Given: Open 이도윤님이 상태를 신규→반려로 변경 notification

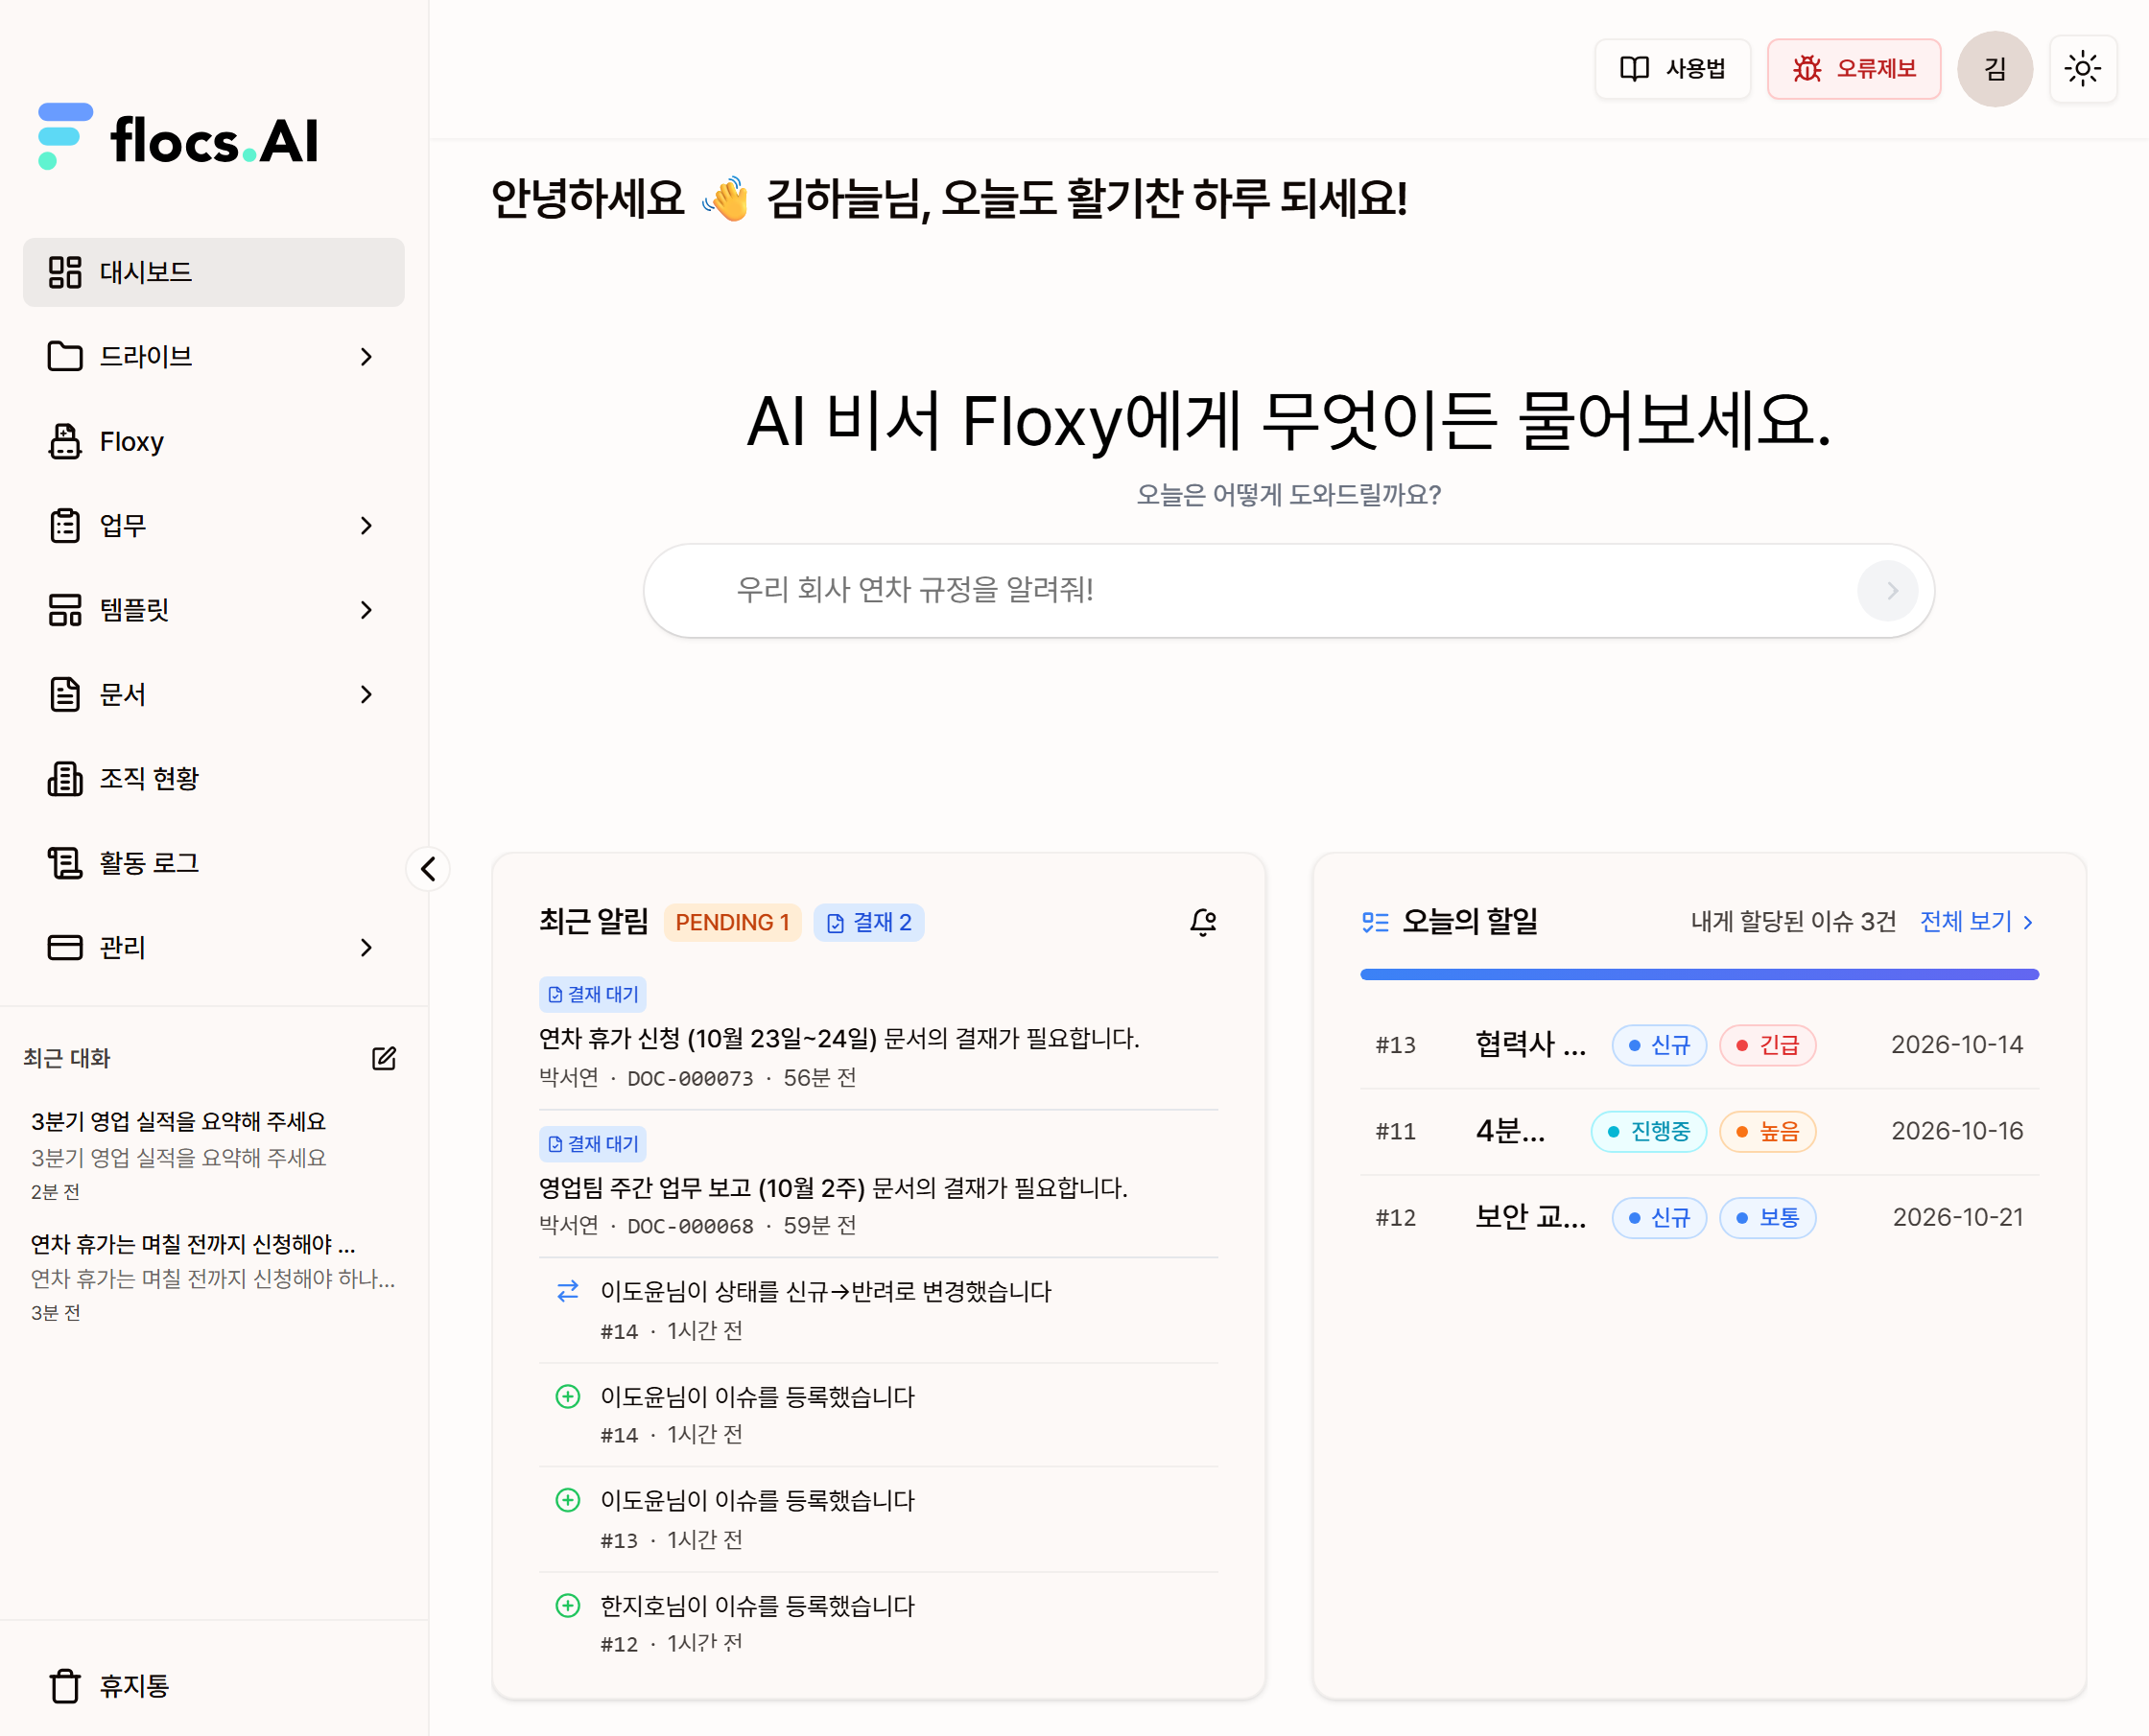Looking at the screenshot, I should point(878,1310).
